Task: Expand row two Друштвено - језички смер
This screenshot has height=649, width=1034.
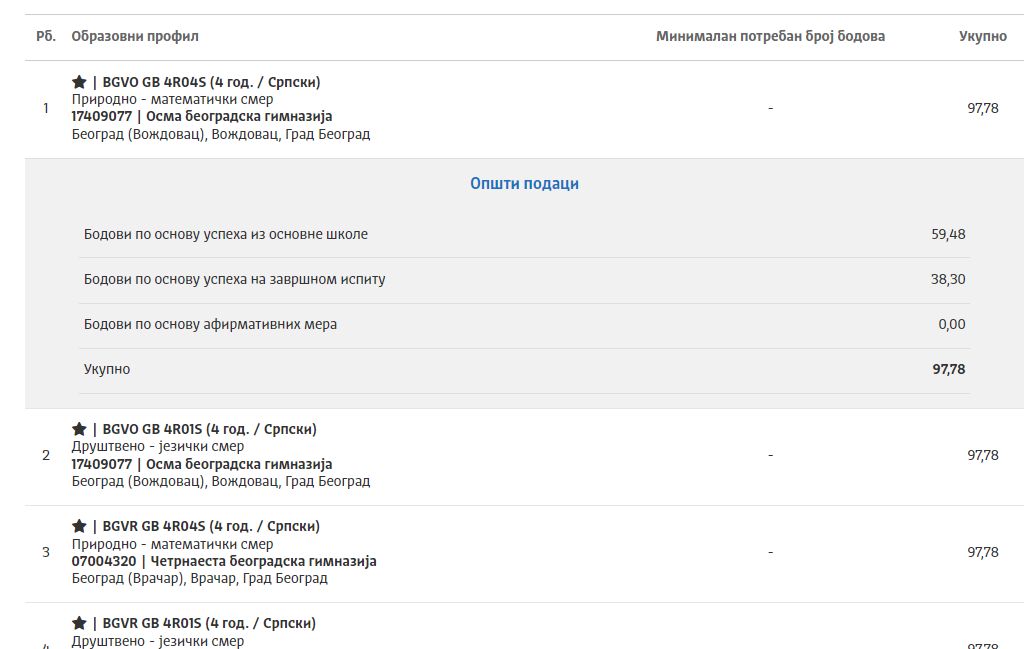Action: 524,456
